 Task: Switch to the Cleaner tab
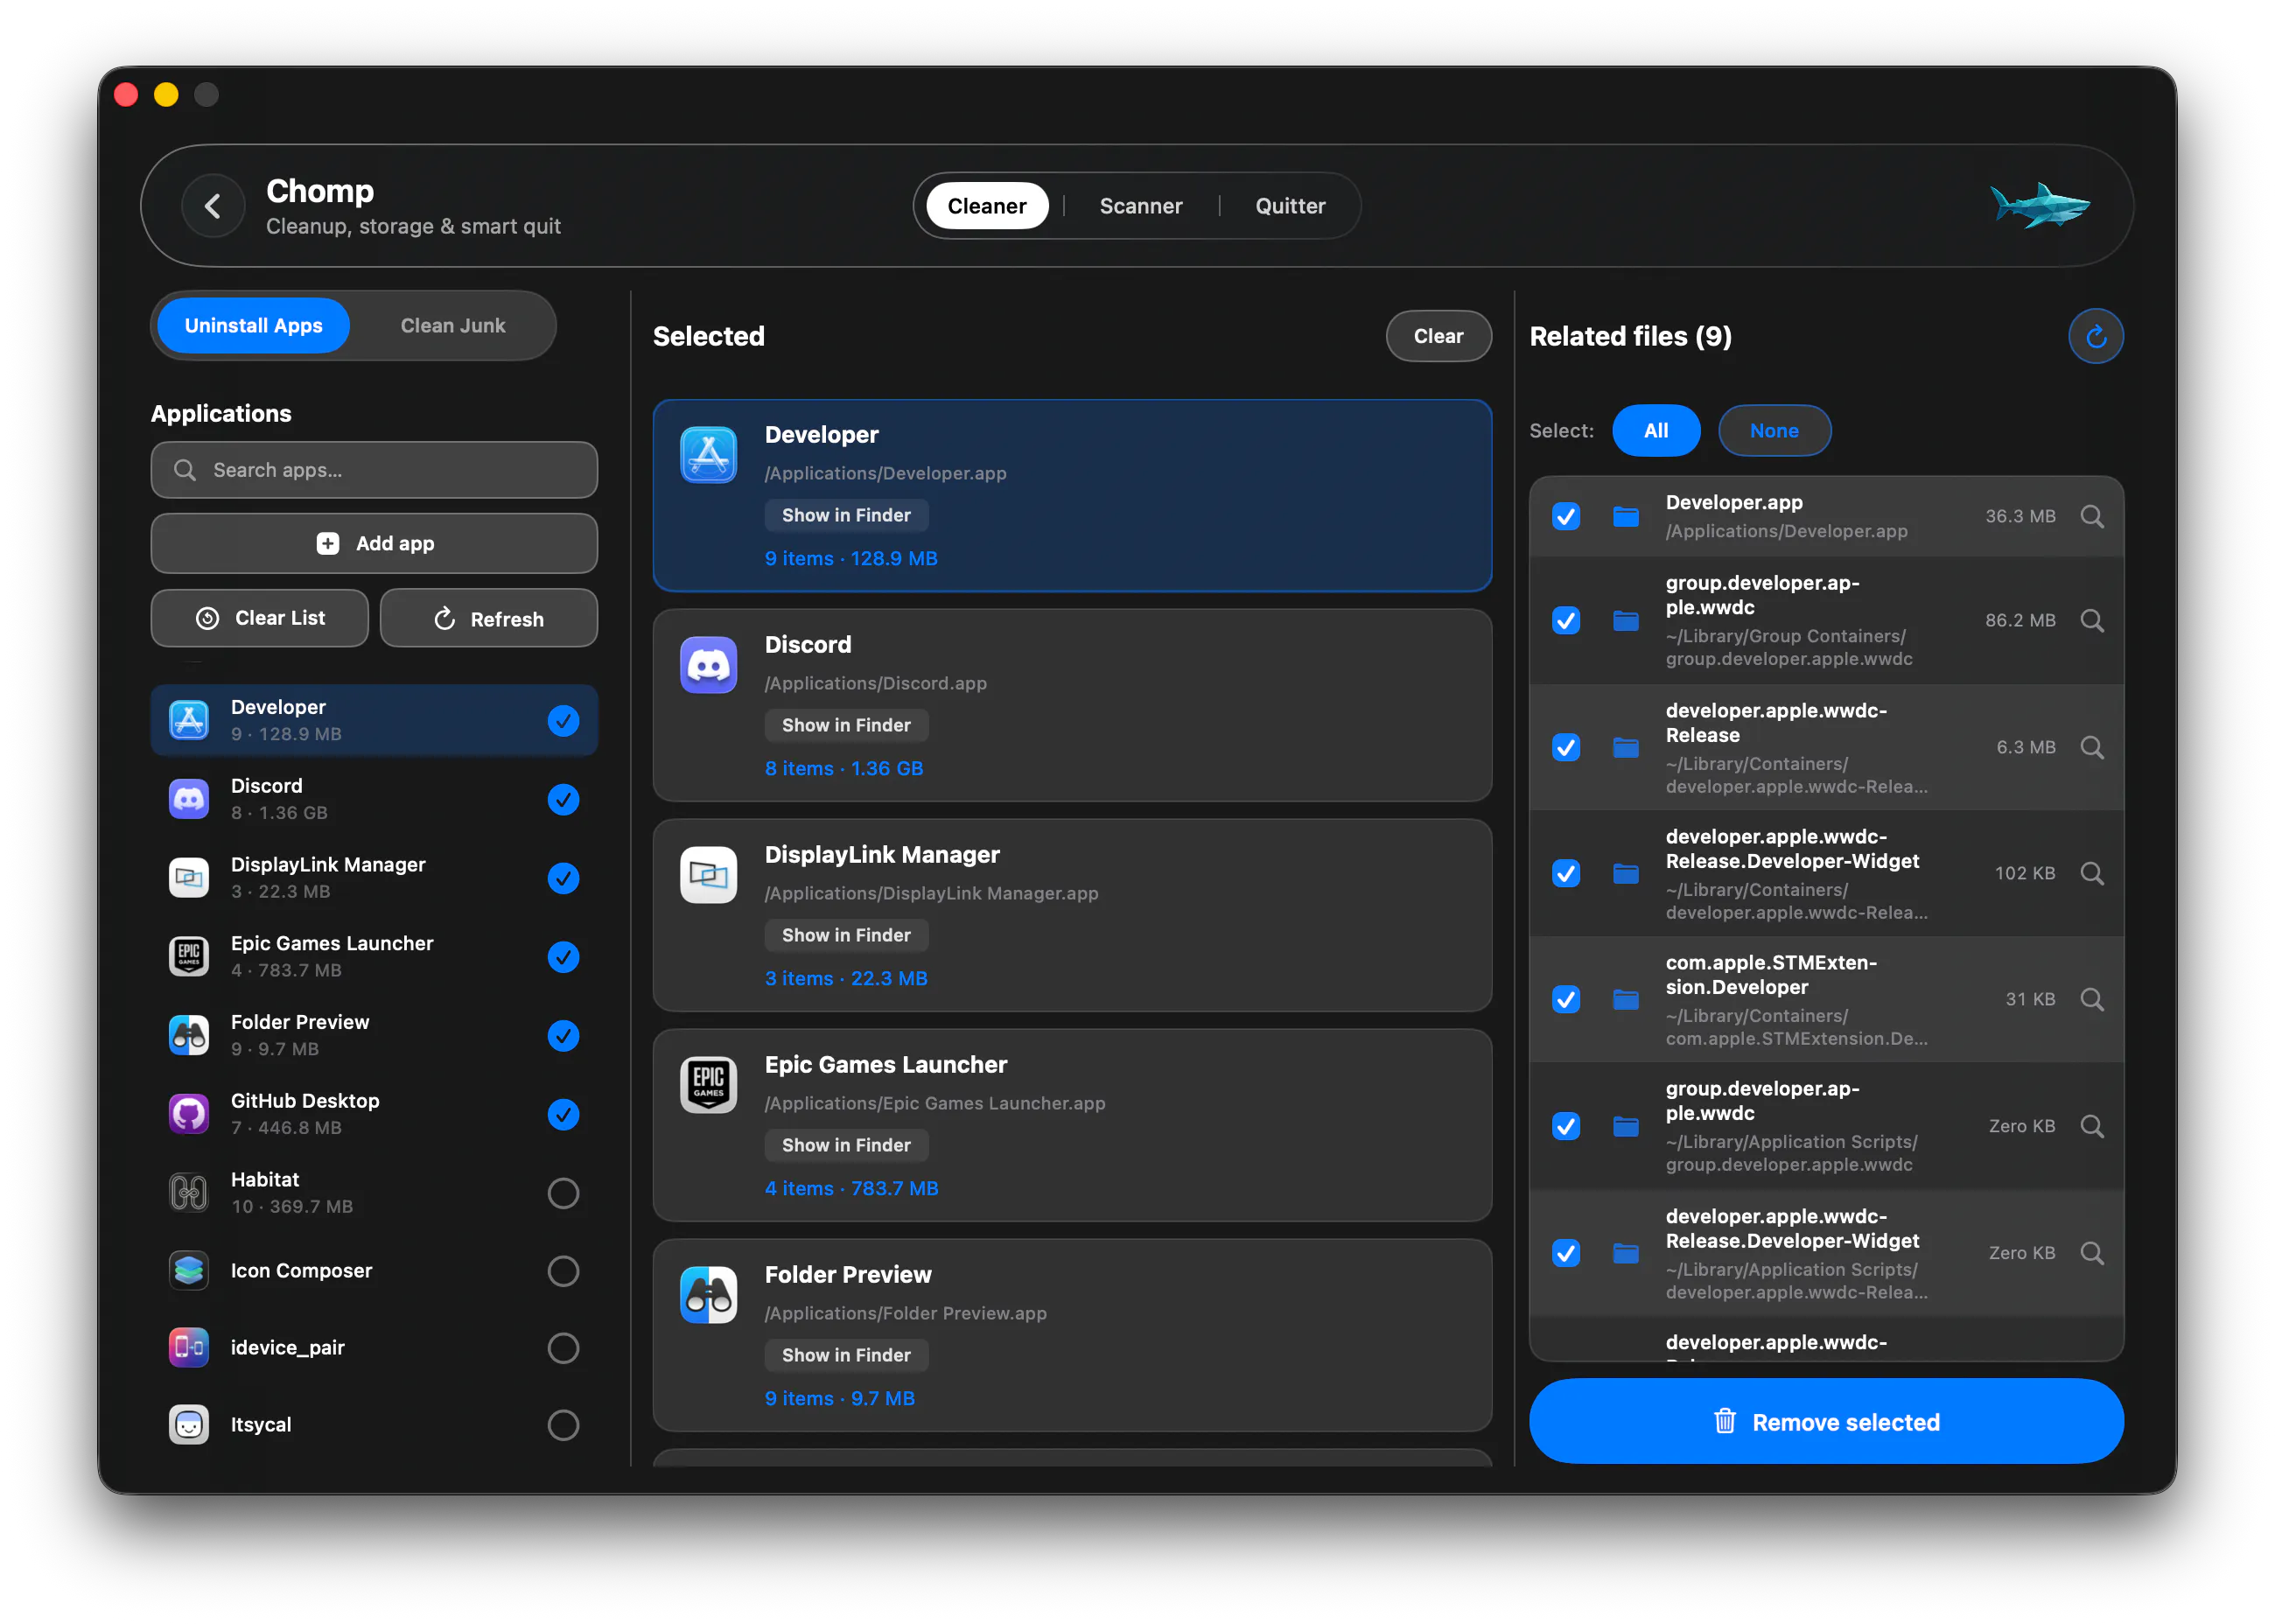click(986, 206)
